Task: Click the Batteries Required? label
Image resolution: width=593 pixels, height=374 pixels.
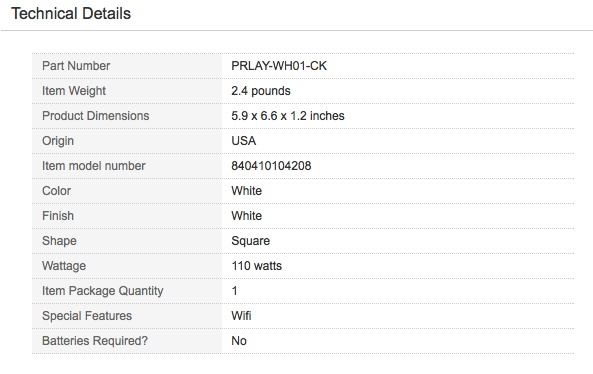Action: (95, 341)
